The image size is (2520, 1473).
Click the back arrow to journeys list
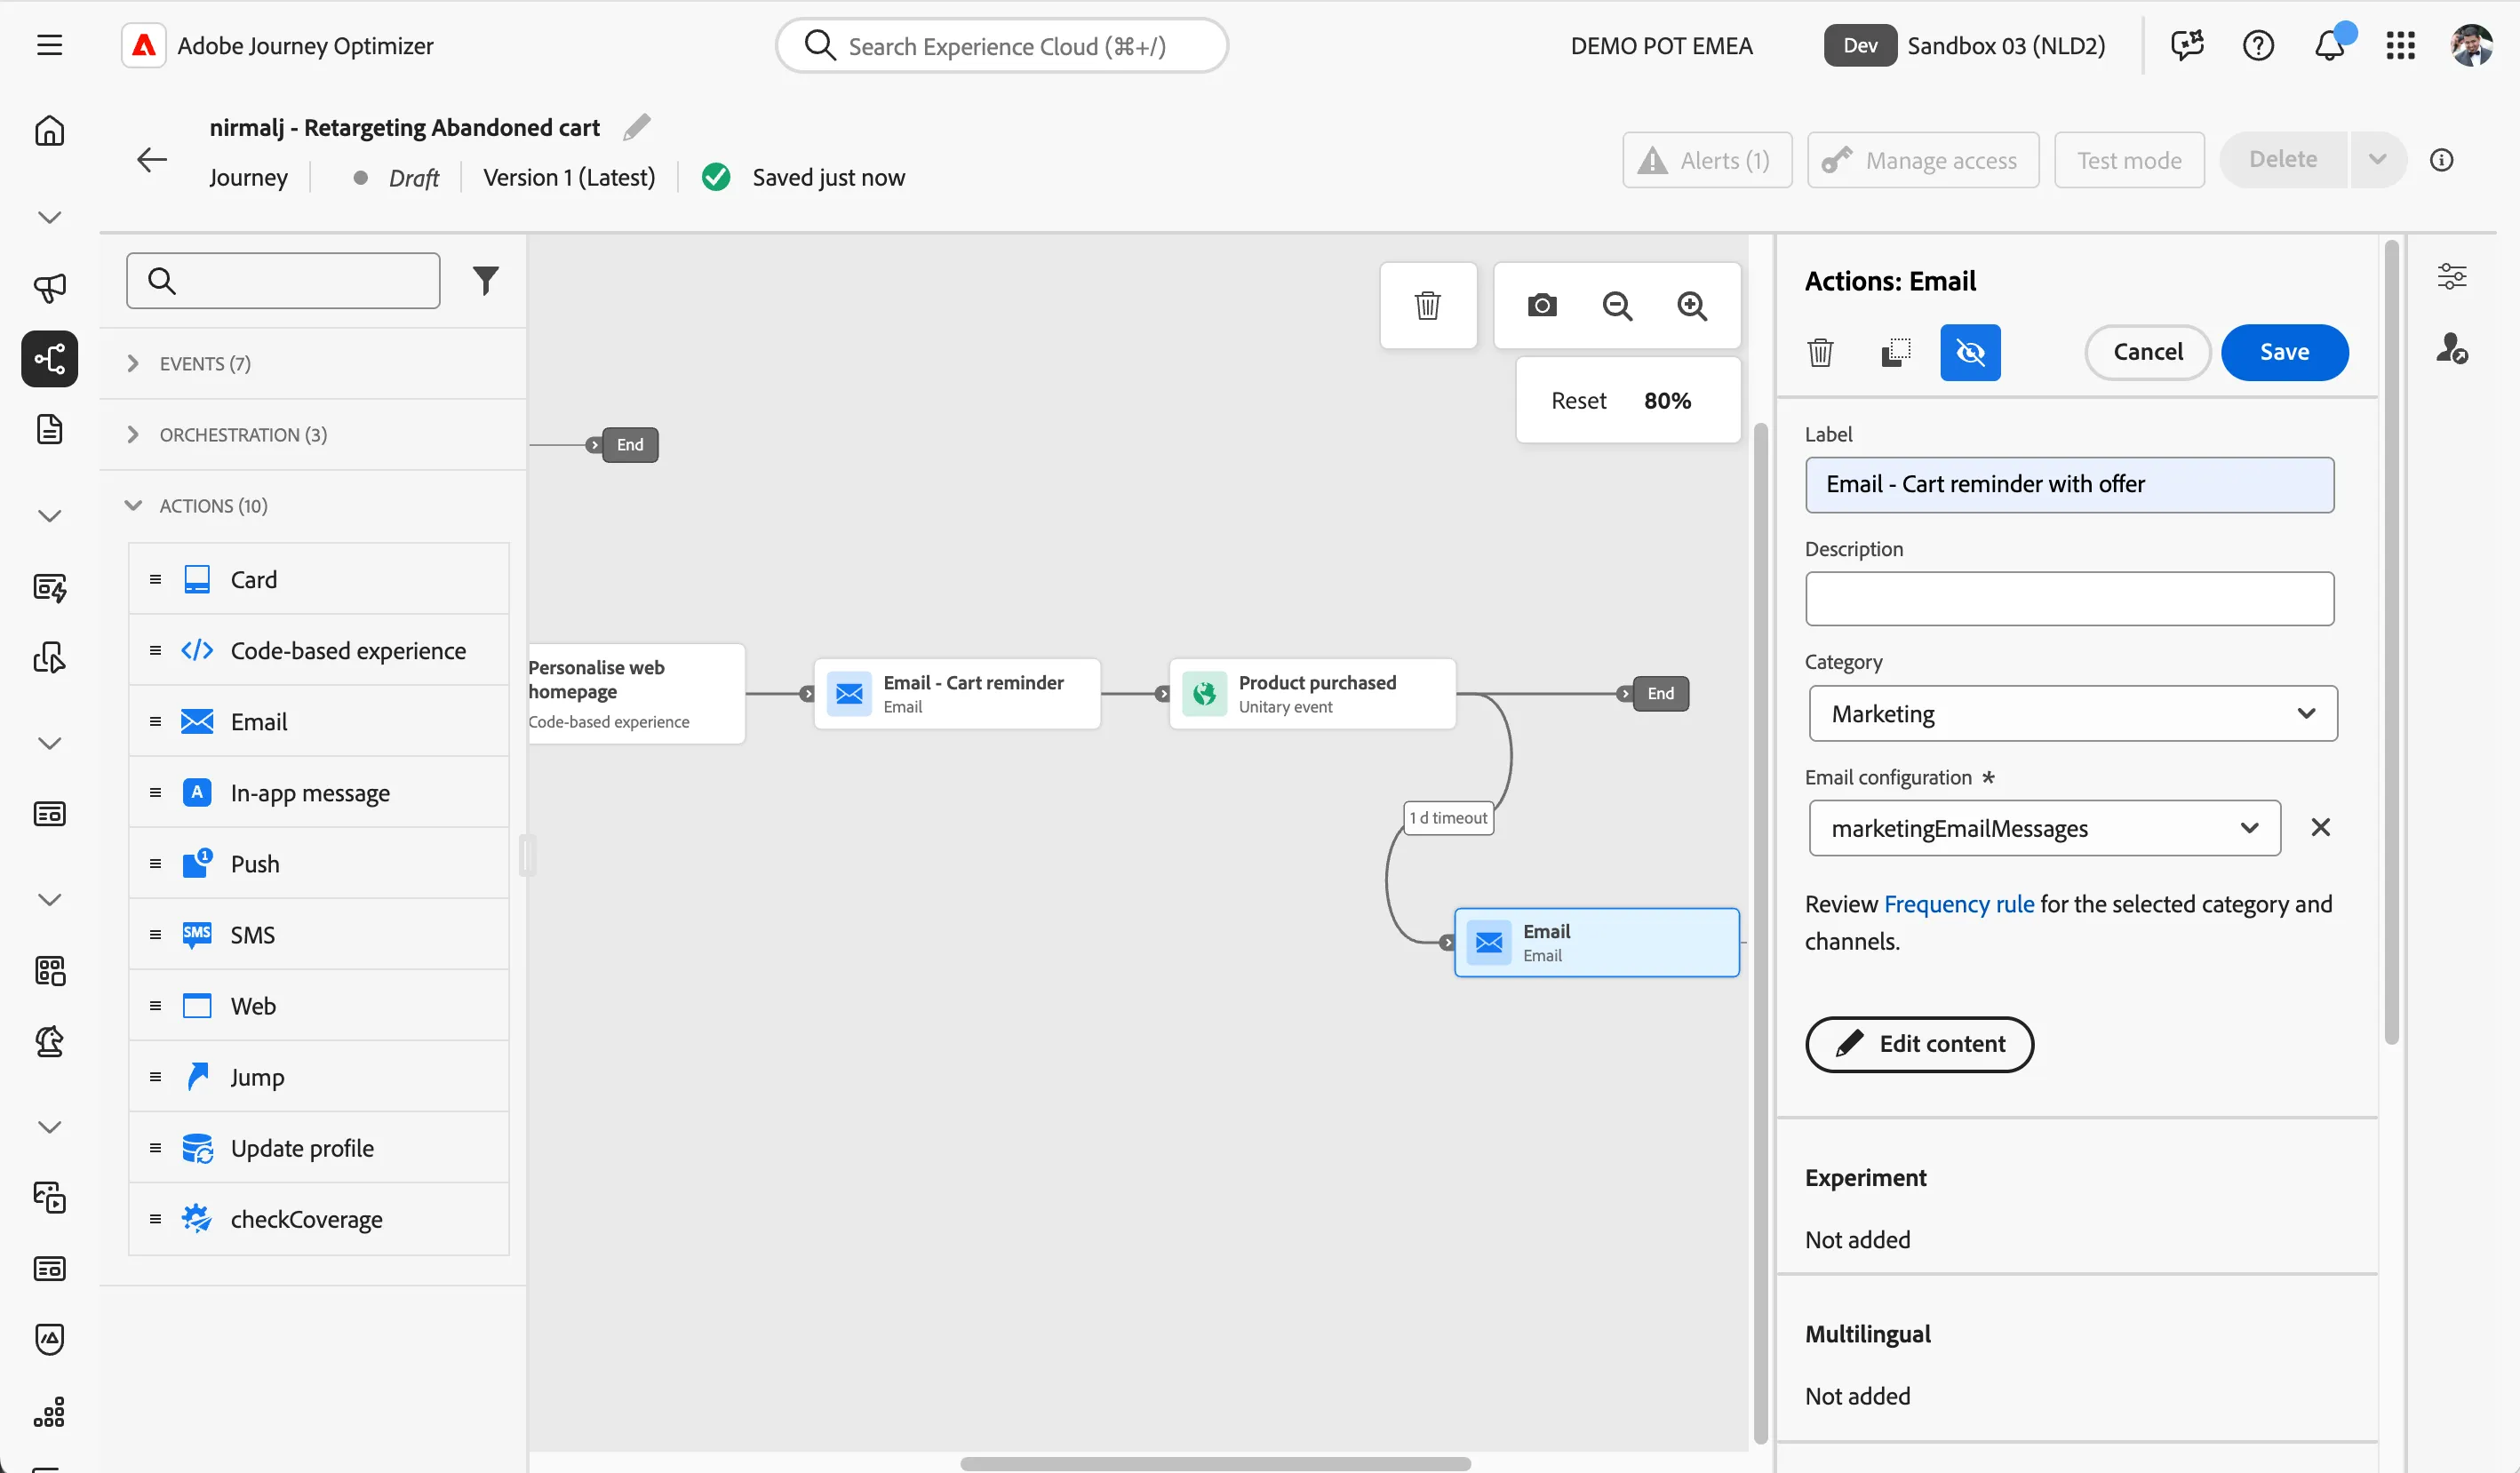coord(152,159)
